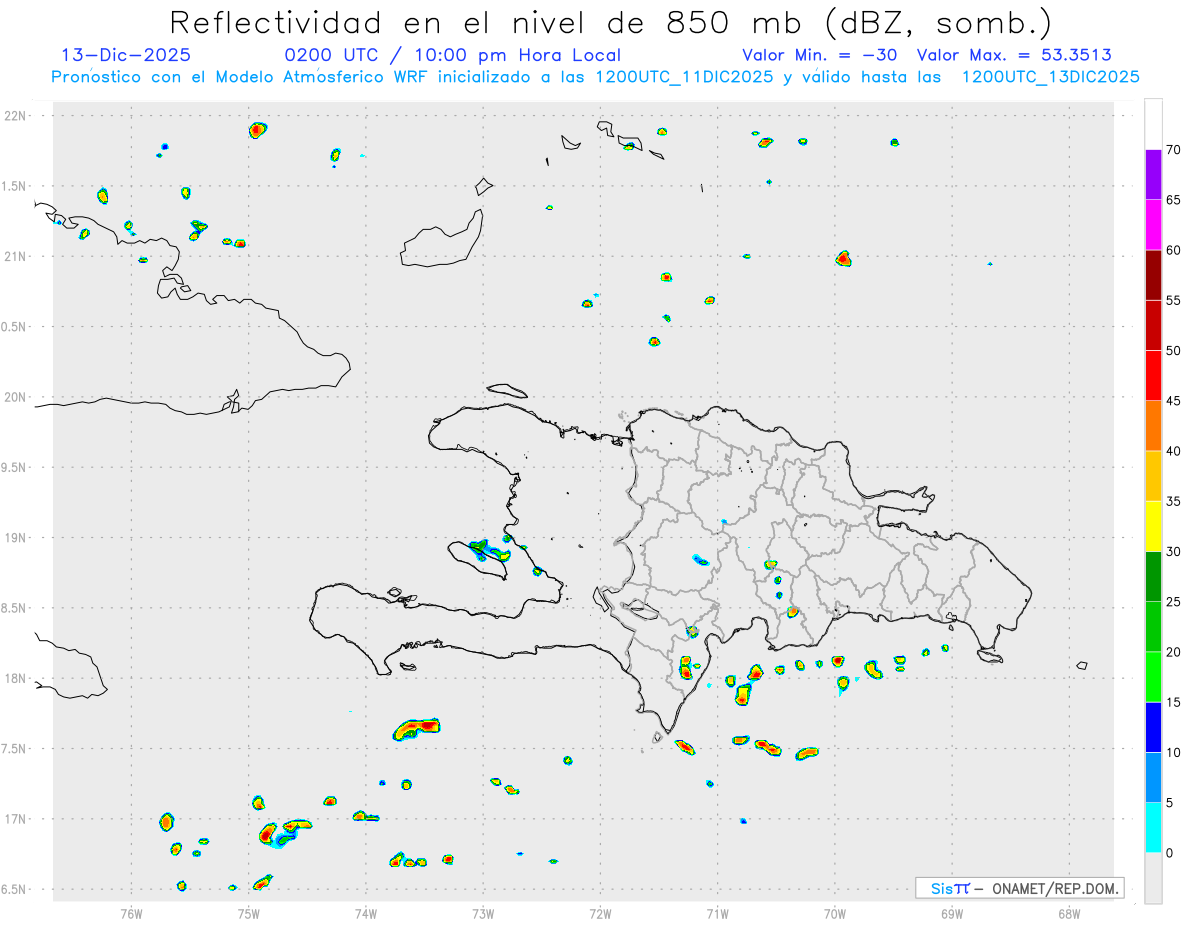The image size is (1200, 927).
Task: Click the '19N' latitude label
Action: point(15,537)
